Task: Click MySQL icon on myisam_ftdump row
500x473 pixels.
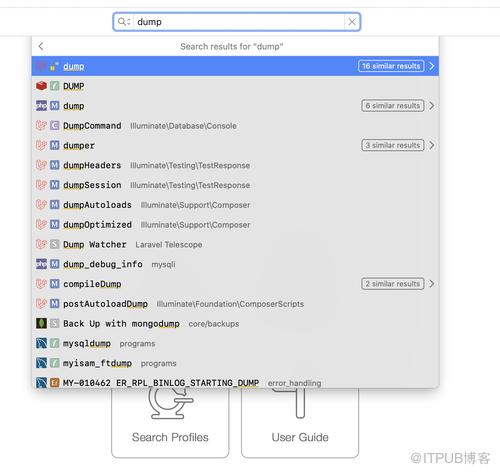Action: [41, 363]
